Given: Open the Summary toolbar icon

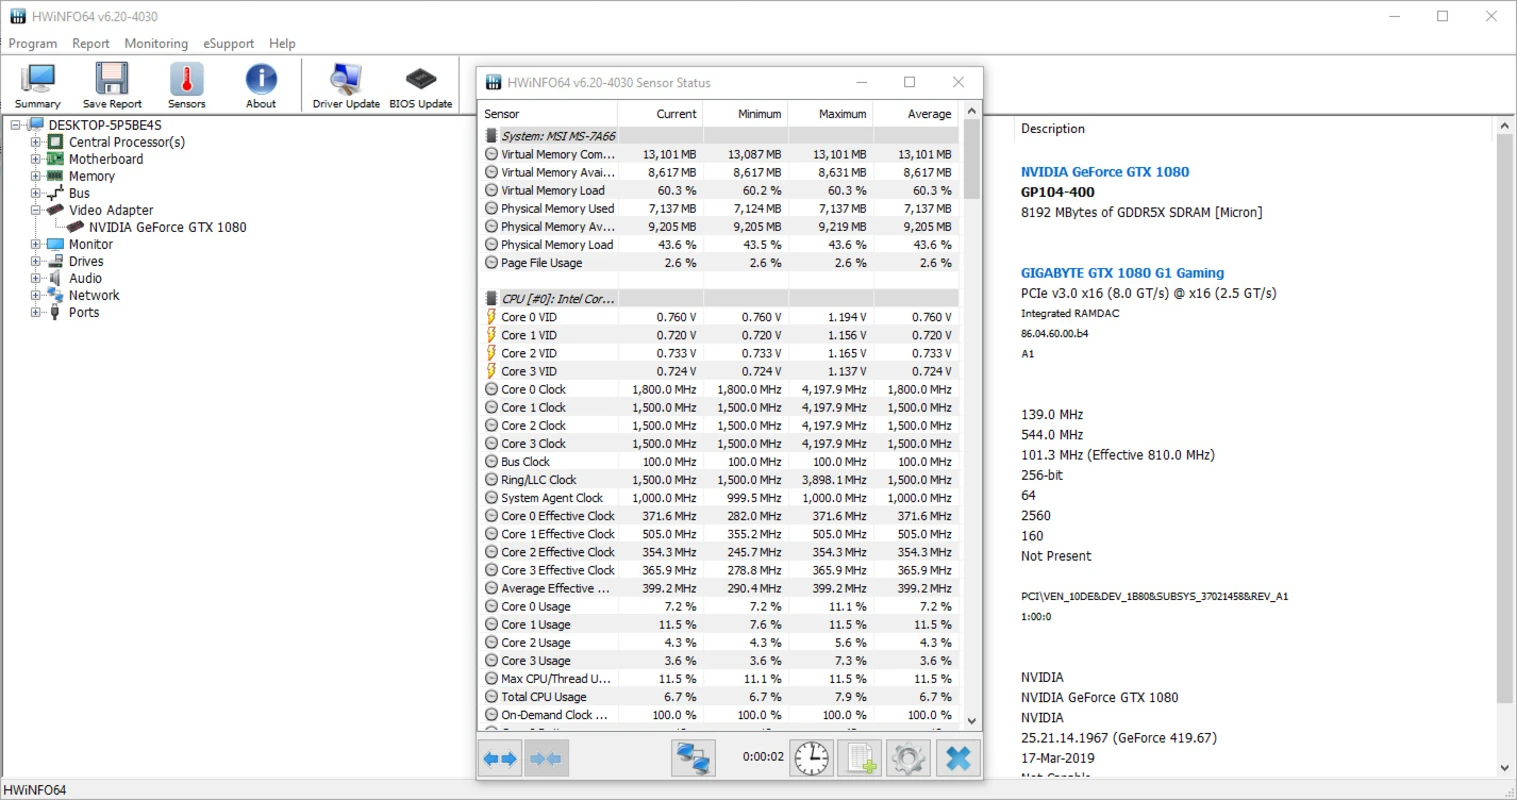Looking at the screenshot, I should coord(38,84).
